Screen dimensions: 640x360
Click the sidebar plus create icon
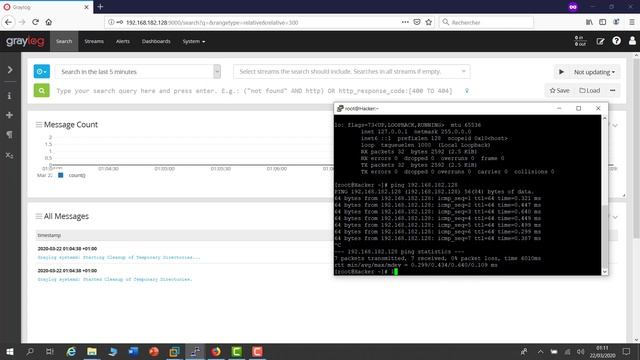[x=9, y=115]
